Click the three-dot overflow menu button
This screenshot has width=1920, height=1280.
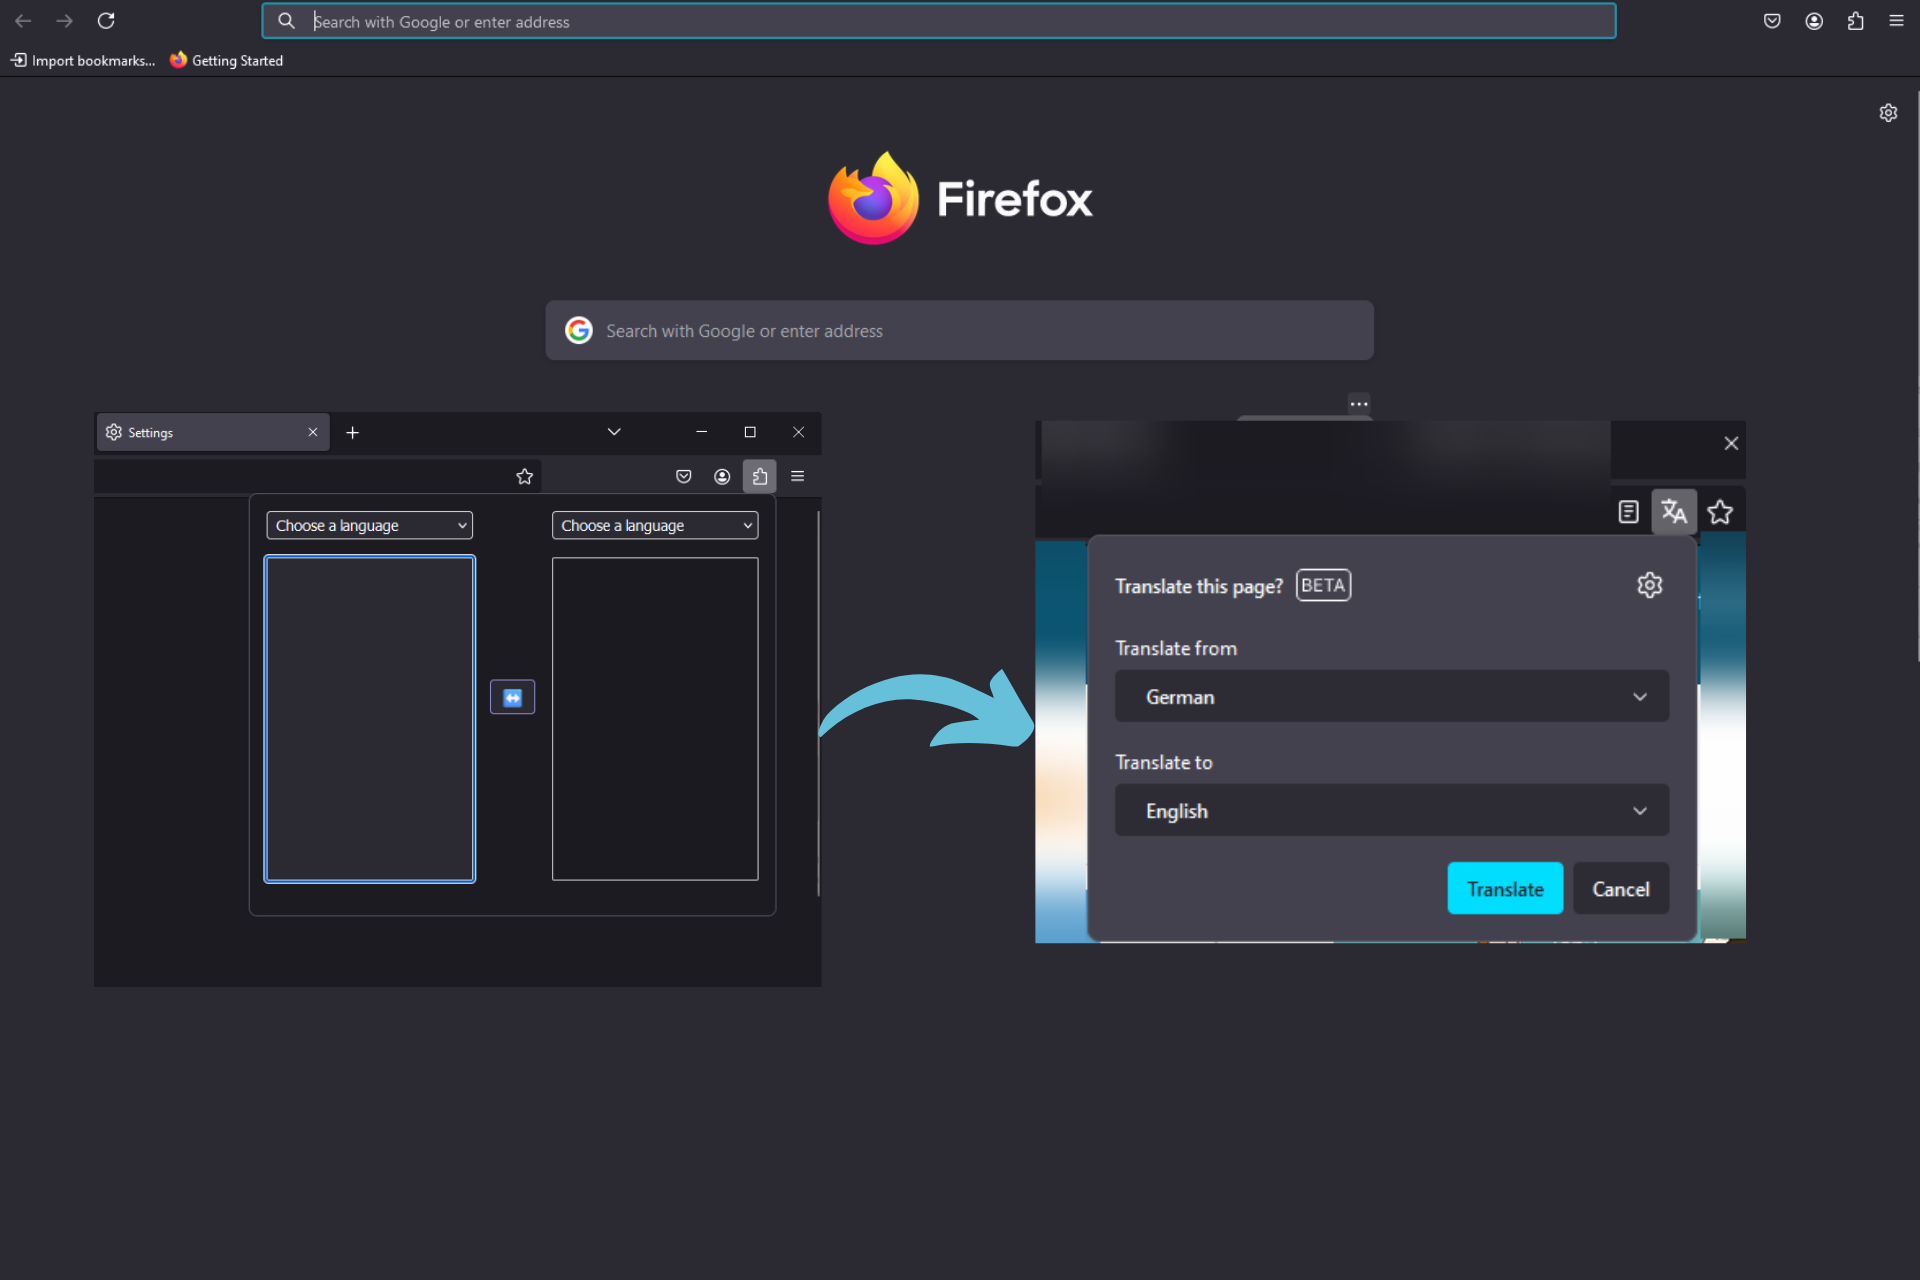click(1359, 401)
